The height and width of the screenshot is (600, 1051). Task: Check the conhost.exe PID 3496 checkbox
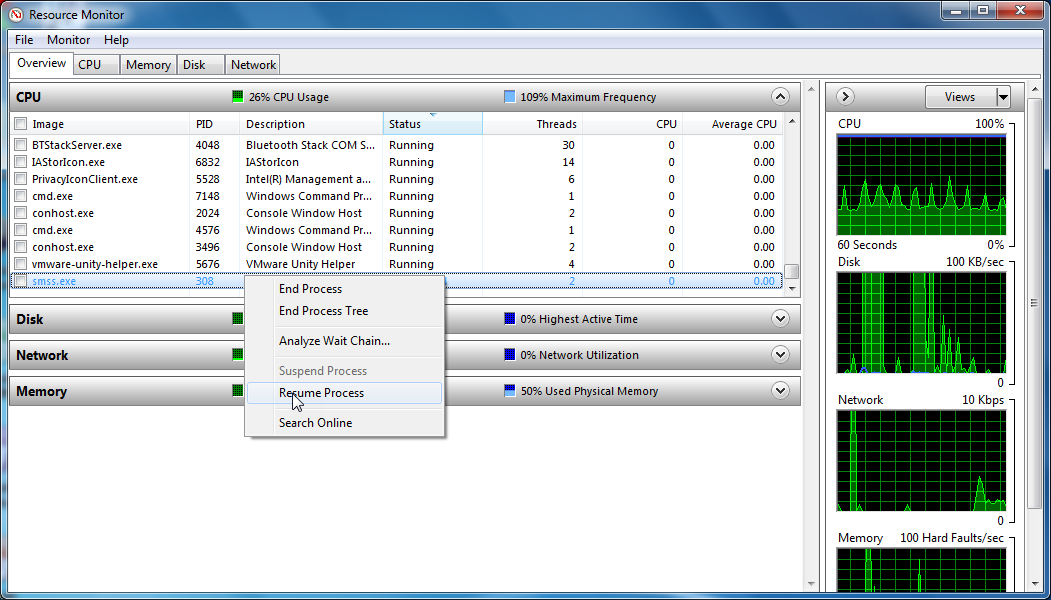pos(21,247)
